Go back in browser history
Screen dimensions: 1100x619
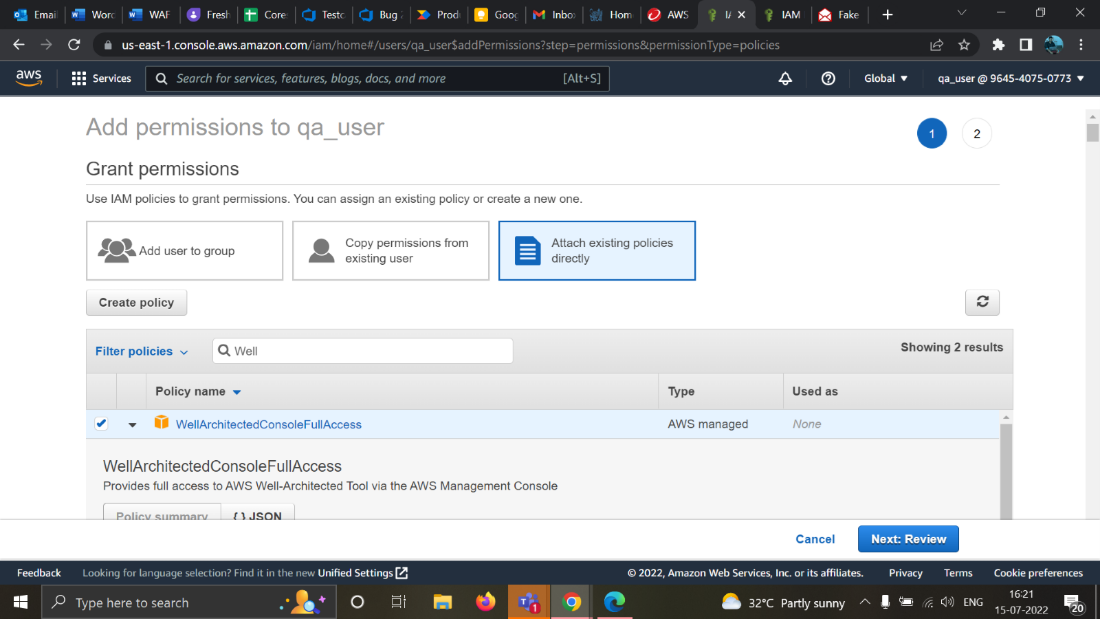point(19,45)
